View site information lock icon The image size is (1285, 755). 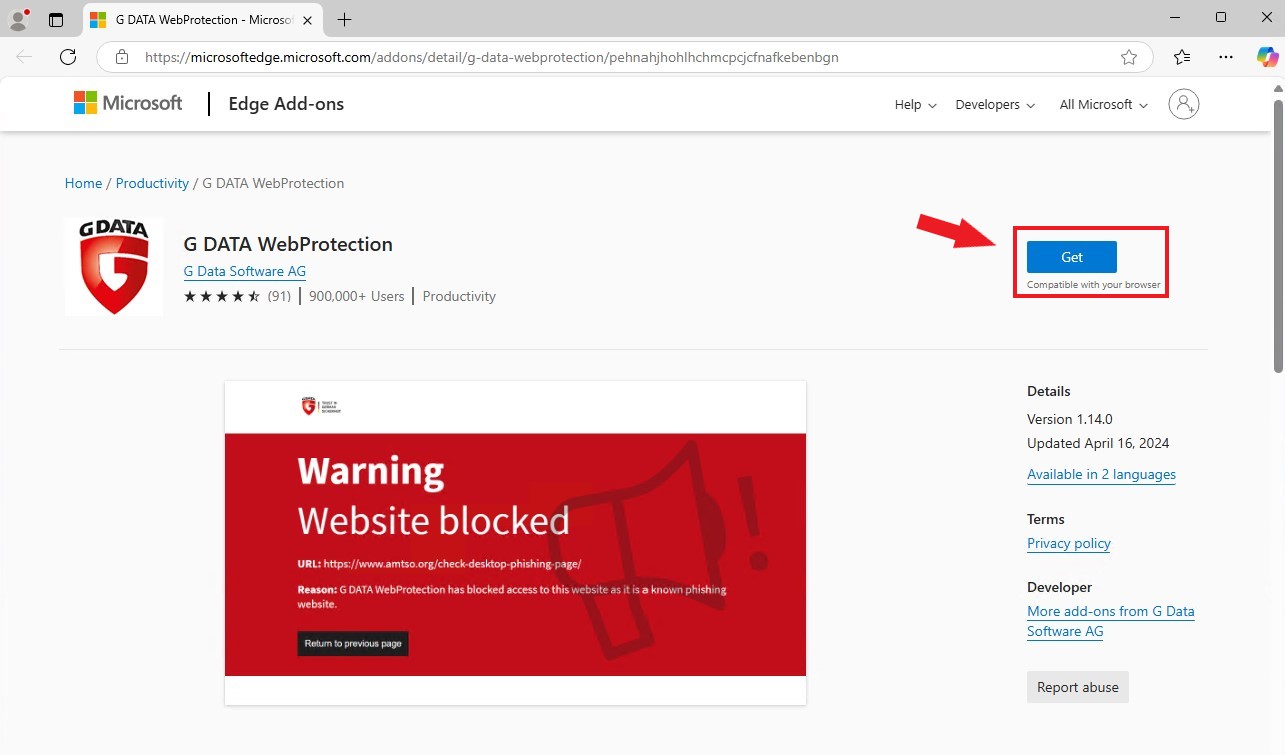click(122, 57)
